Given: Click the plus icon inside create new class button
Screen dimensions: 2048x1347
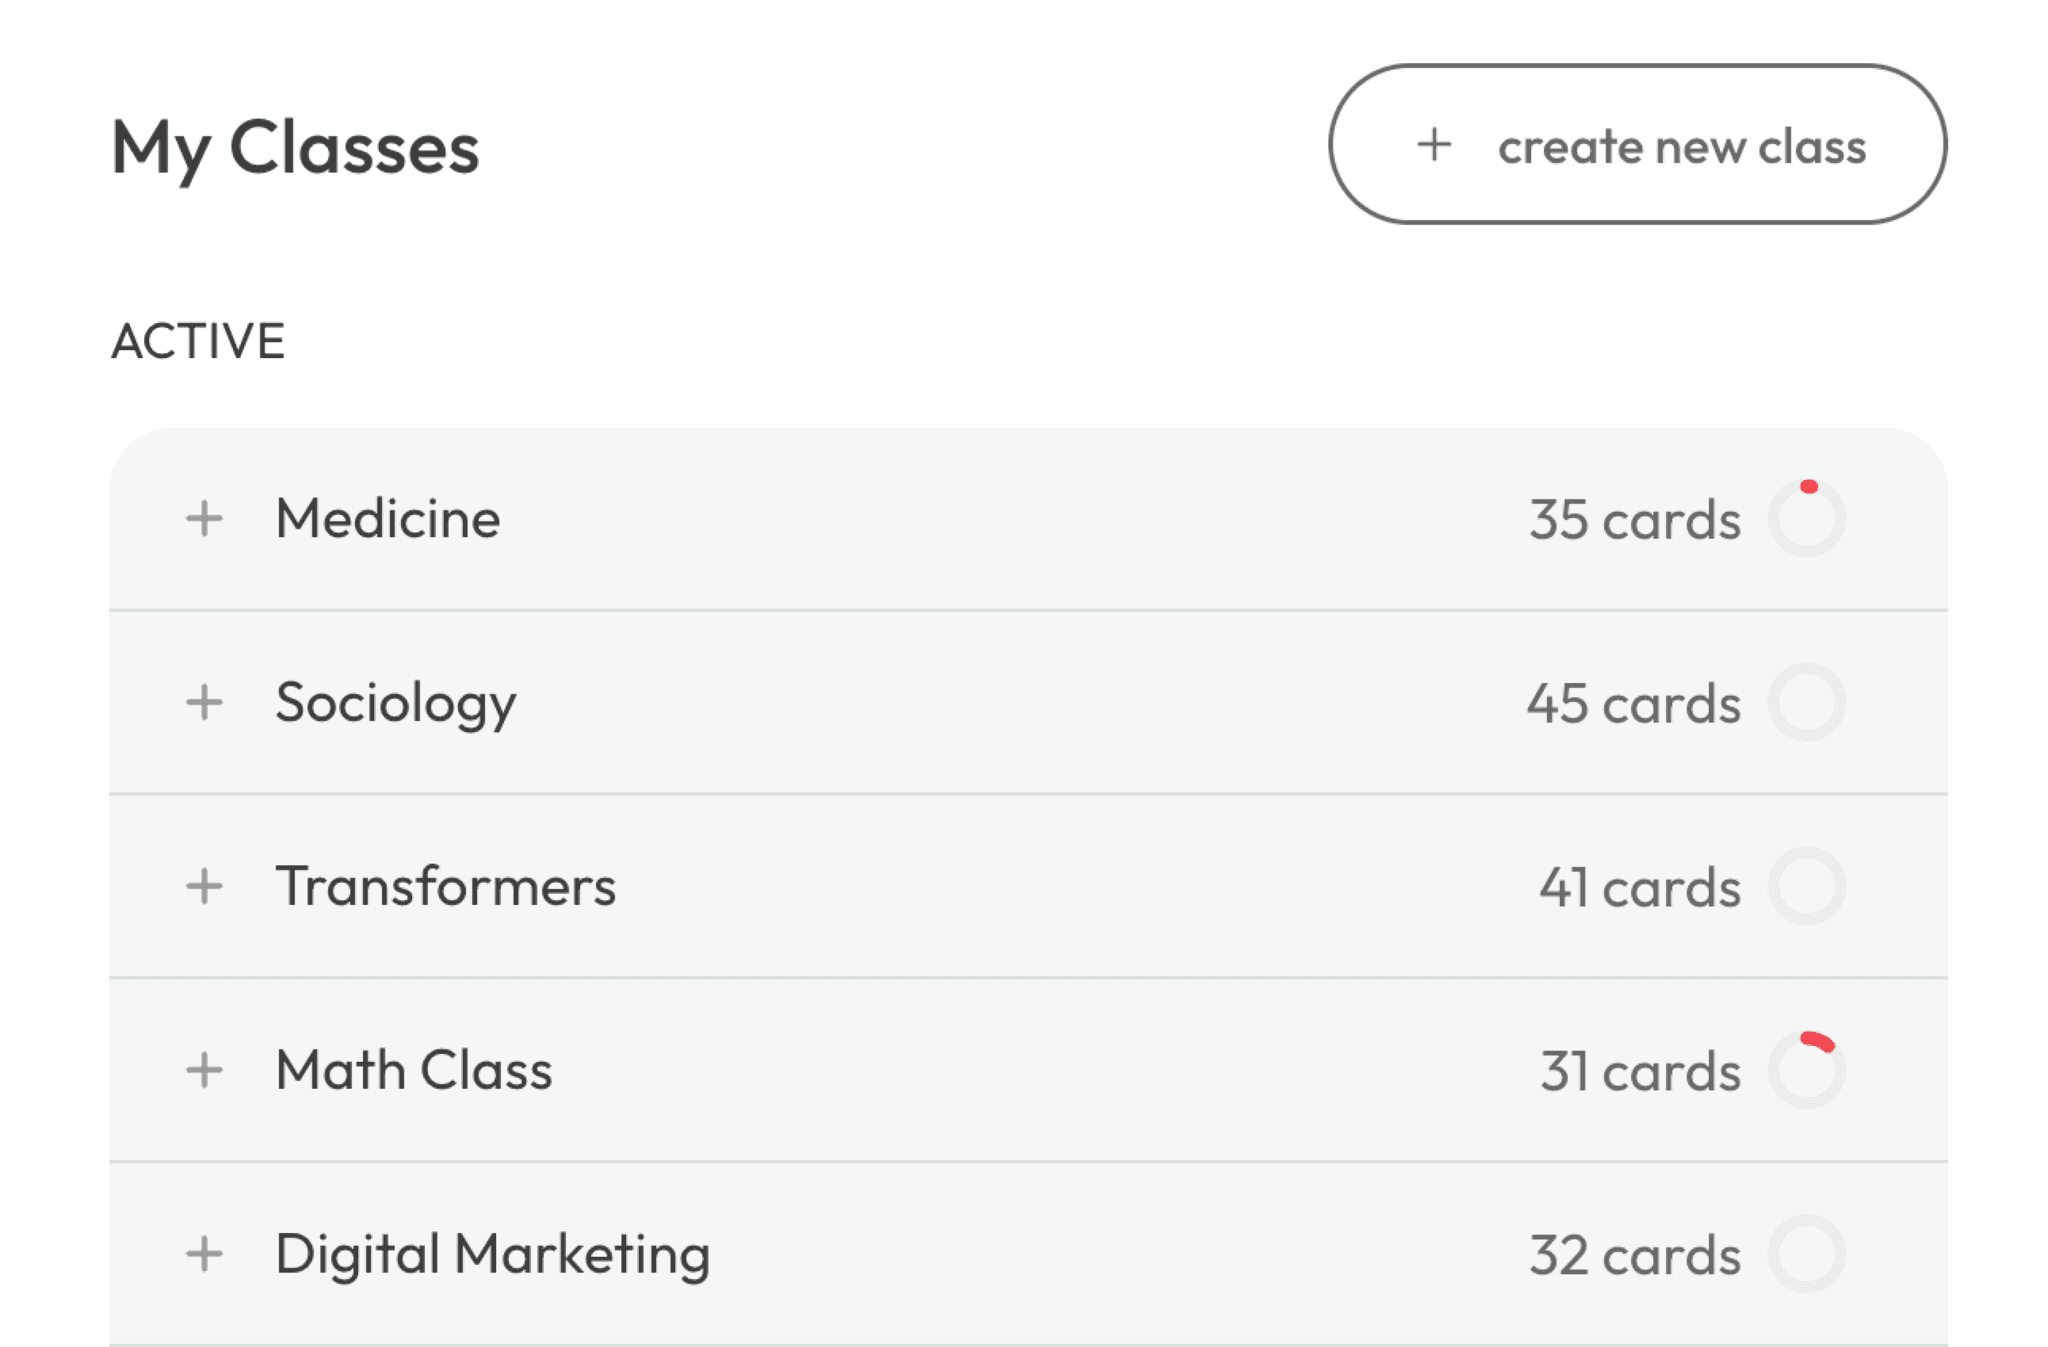Looking at the screenshot, I should coord(1434,146).
